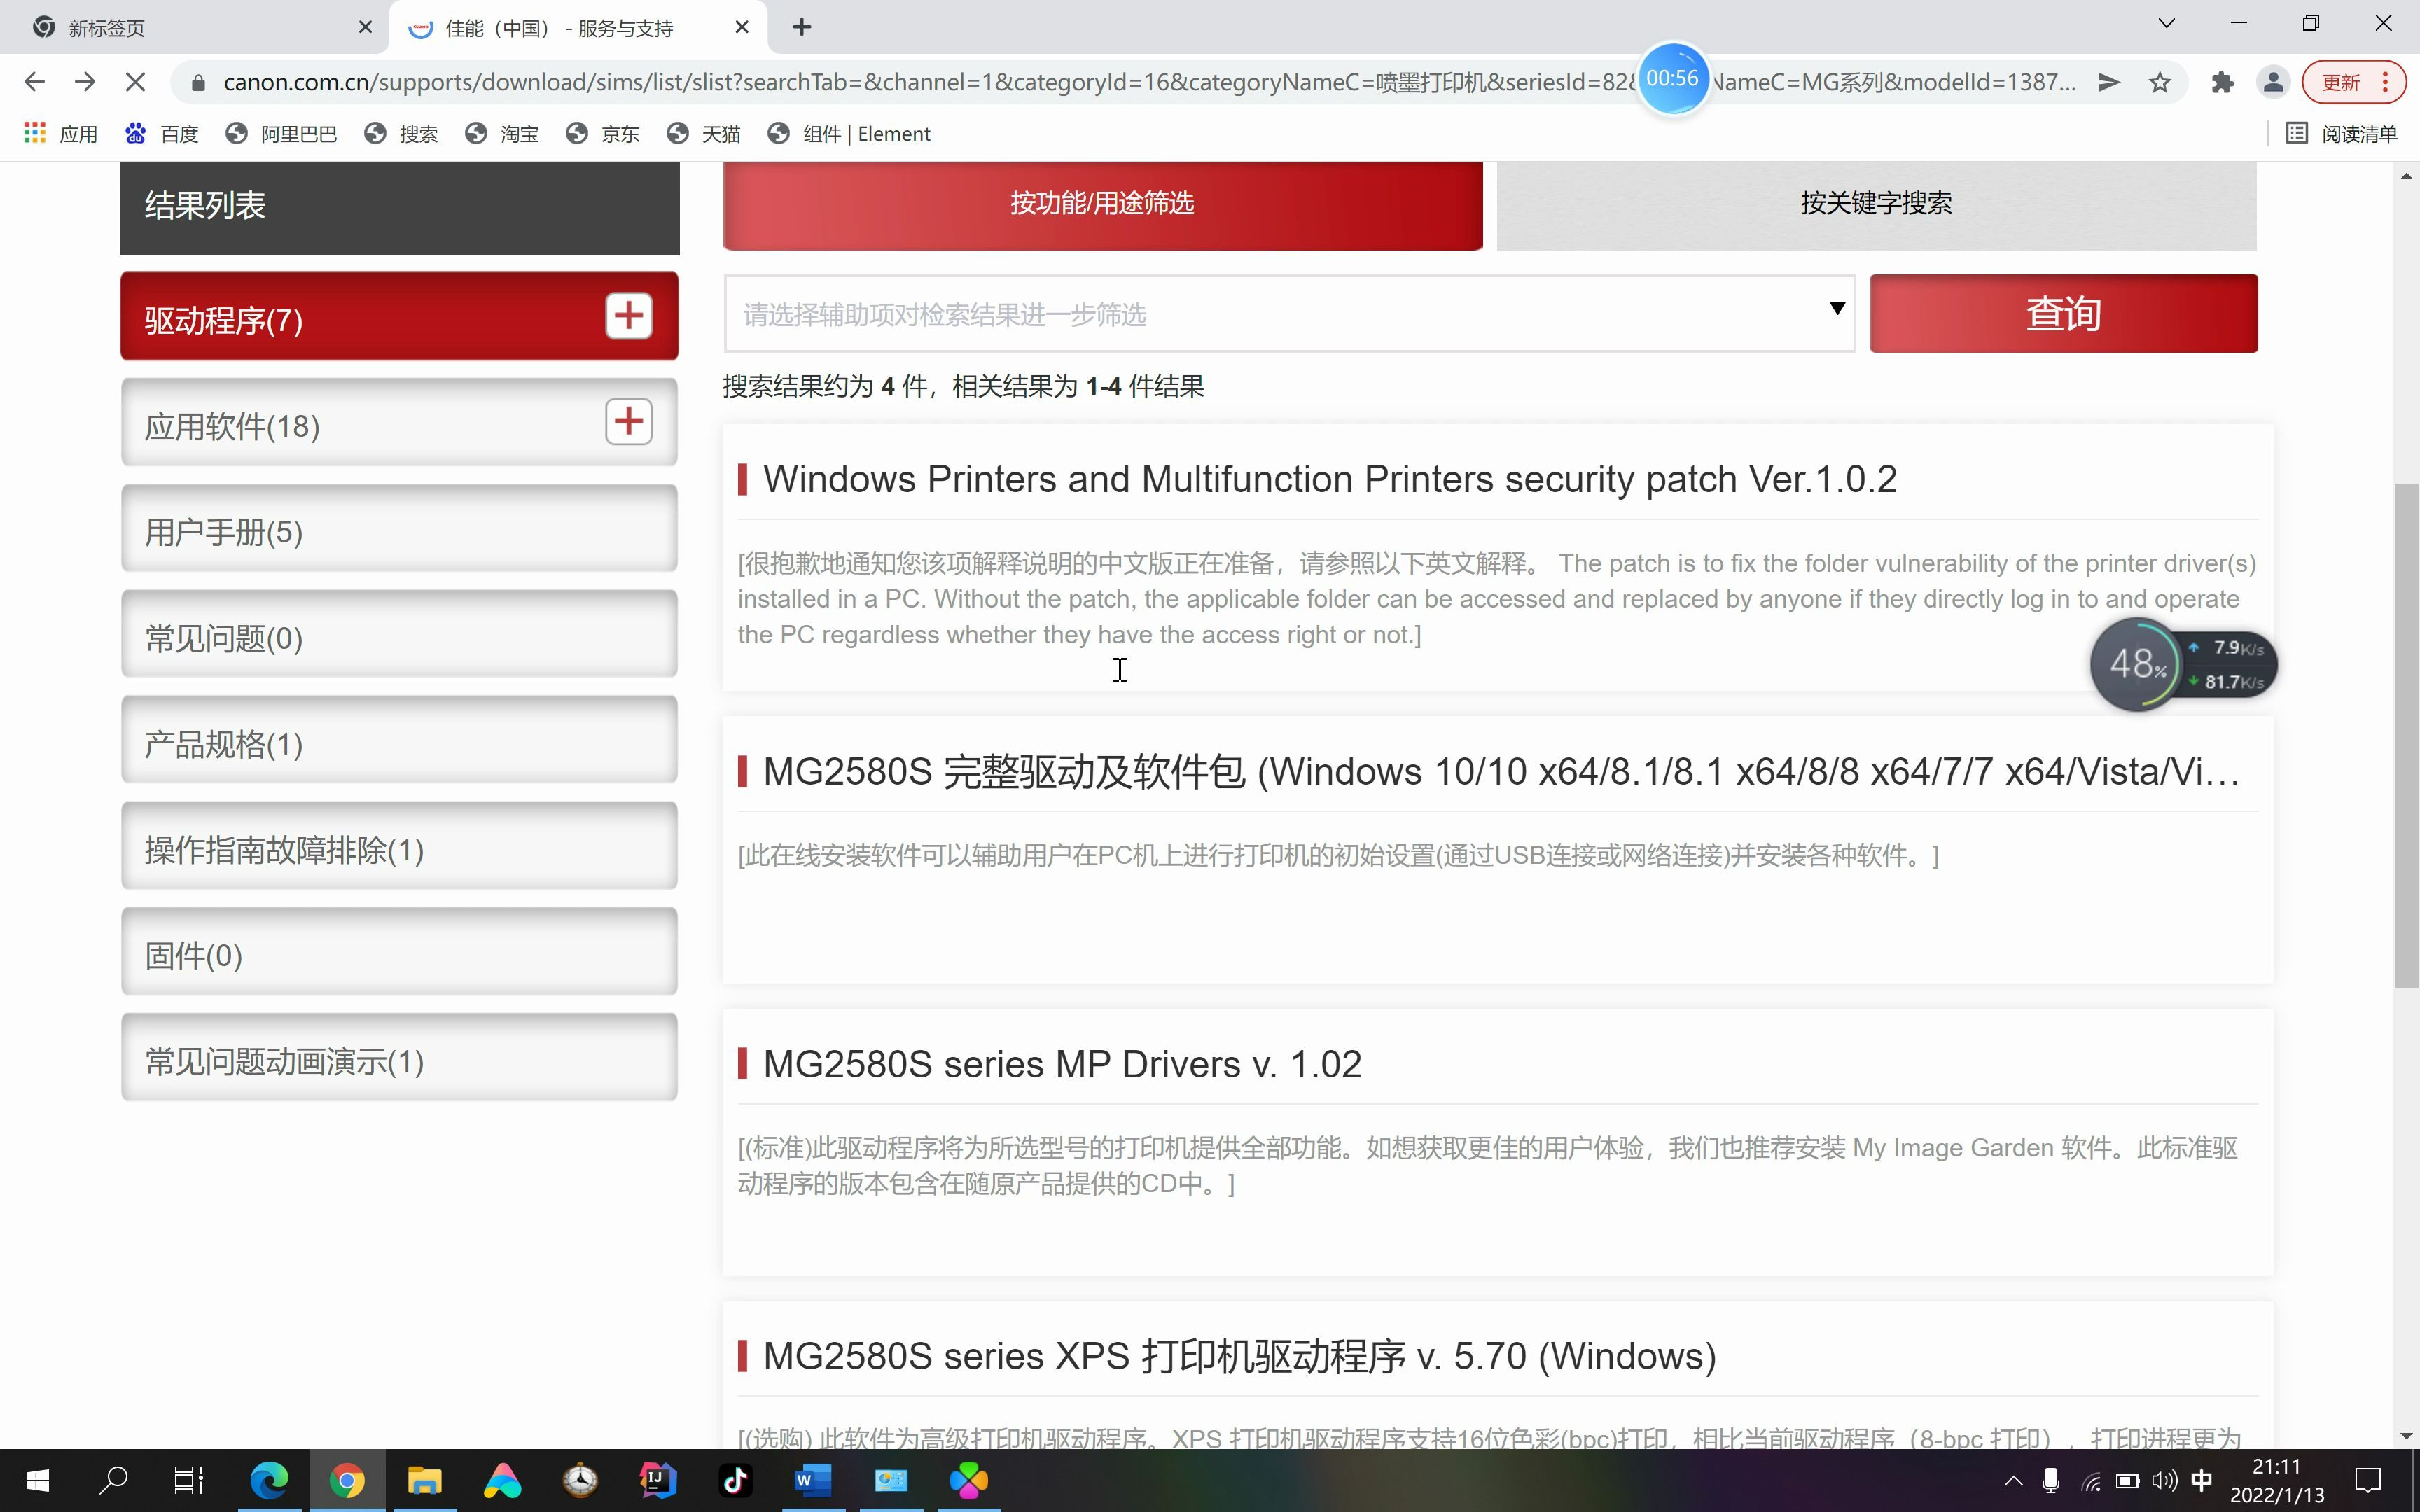Screen dimensions: 2420x1512
Task: Select 用户手册(5) category
Action: click(x=399, y=529)
